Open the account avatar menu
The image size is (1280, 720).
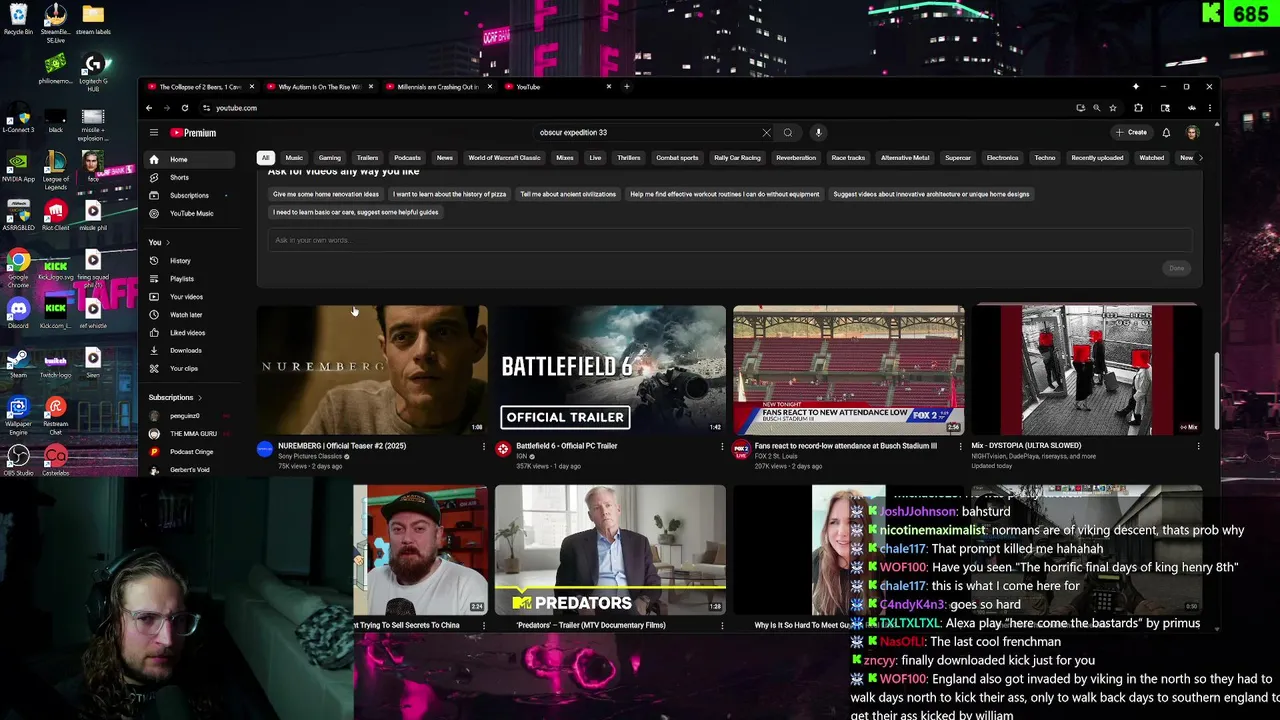tap(1192, 132)
